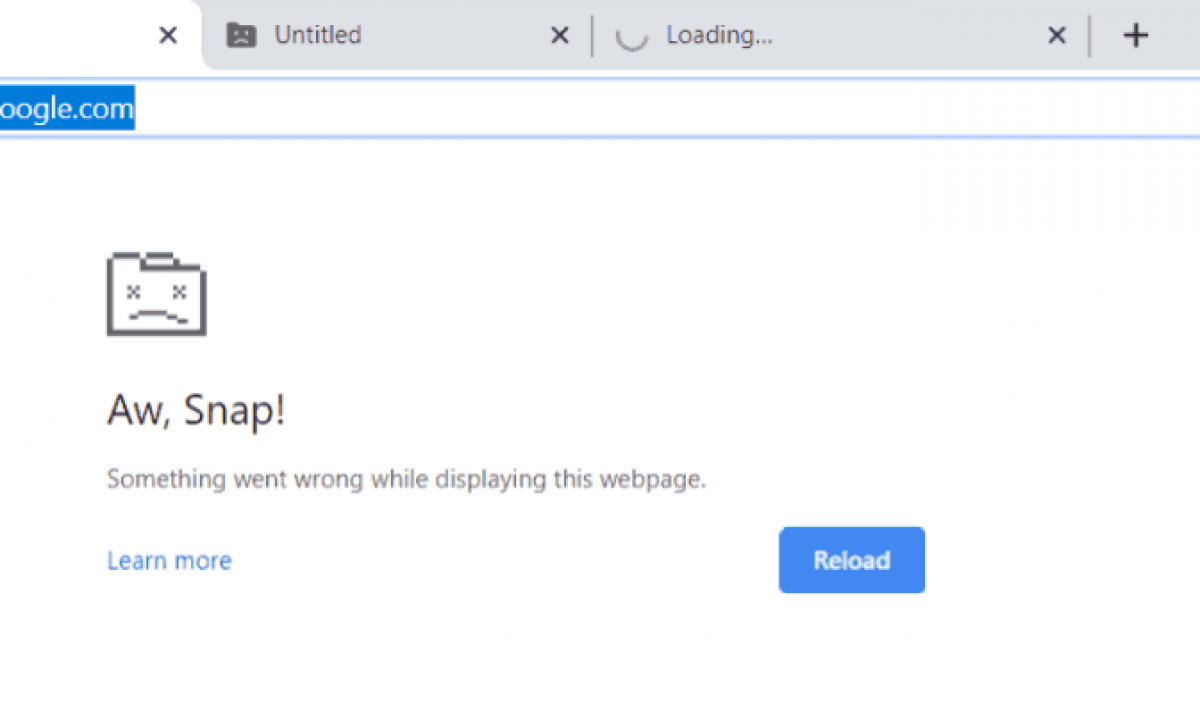Click the loading spinner on Loading tab
Screen dimensions: 1200x720
pyautogui.click(x=631, y=37)
